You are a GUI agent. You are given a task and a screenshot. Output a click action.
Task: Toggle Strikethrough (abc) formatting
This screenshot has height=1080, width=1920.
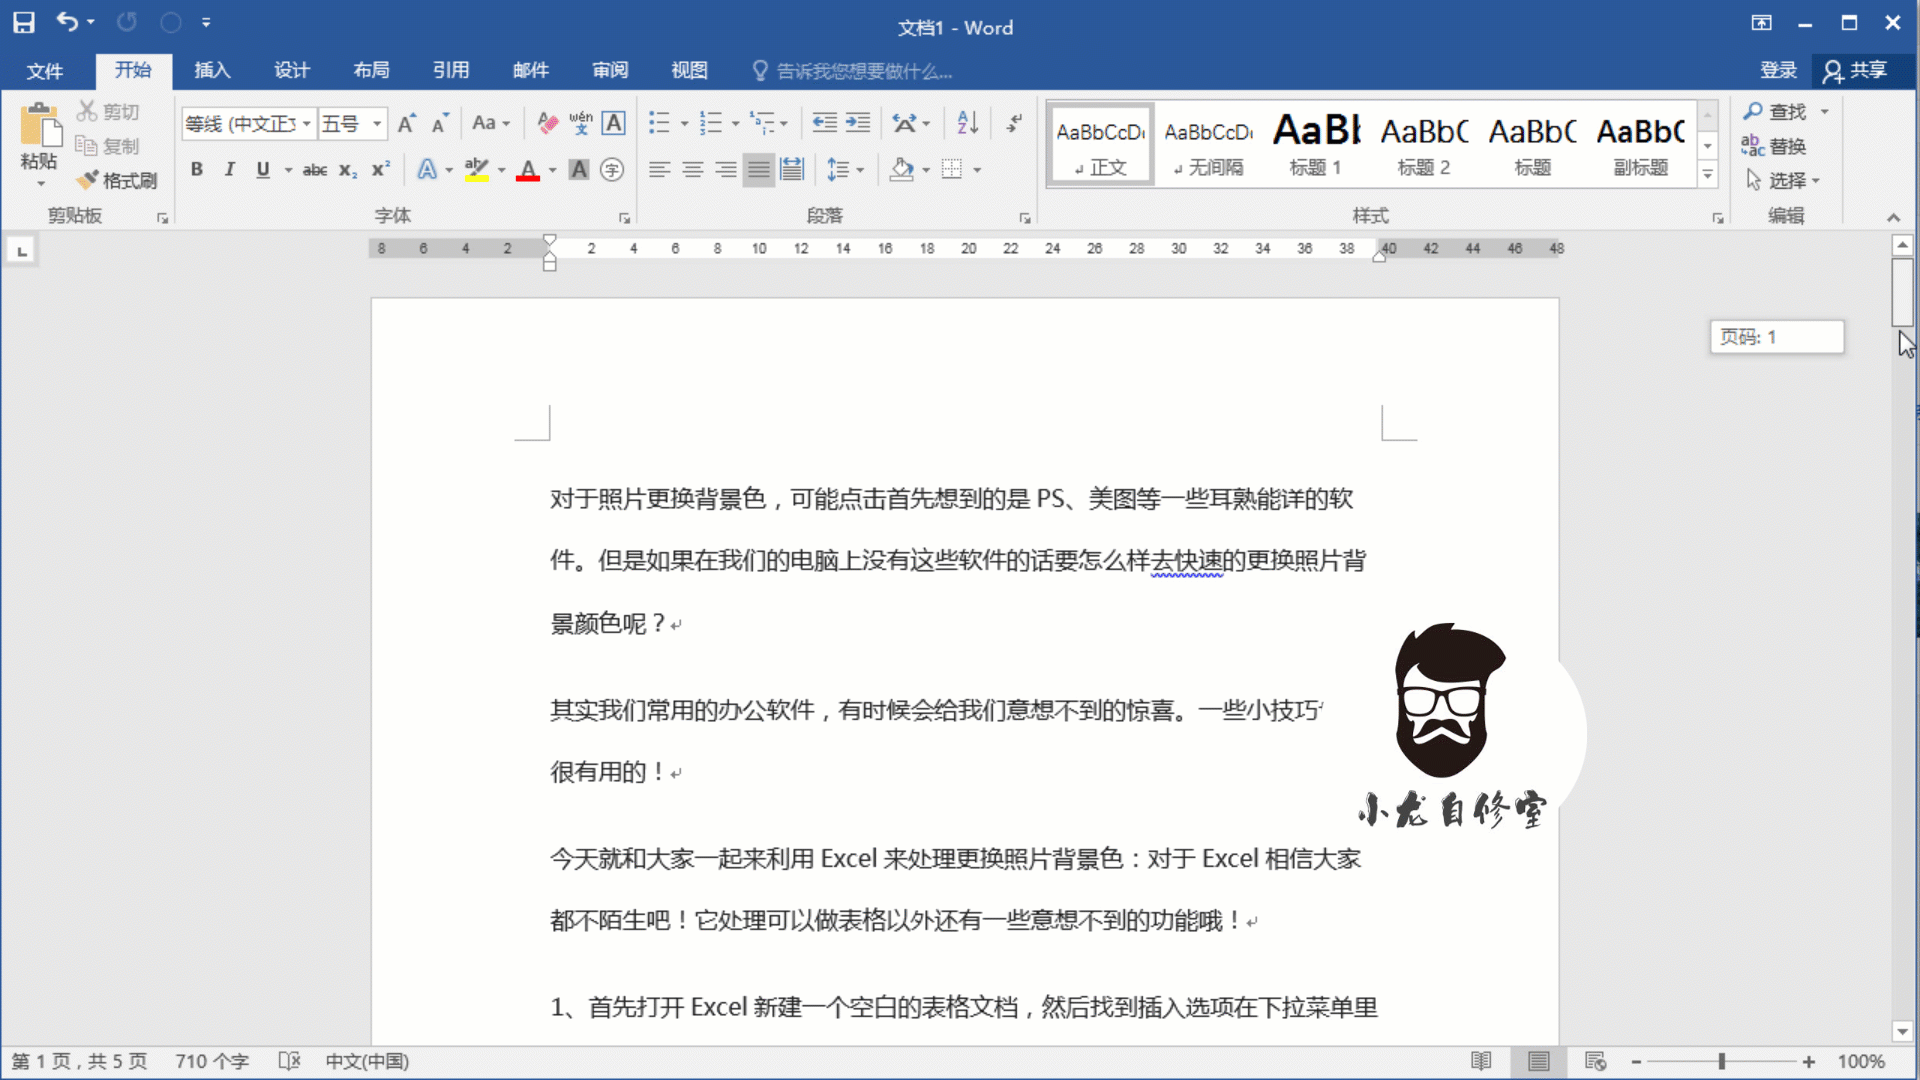[315, 170]
